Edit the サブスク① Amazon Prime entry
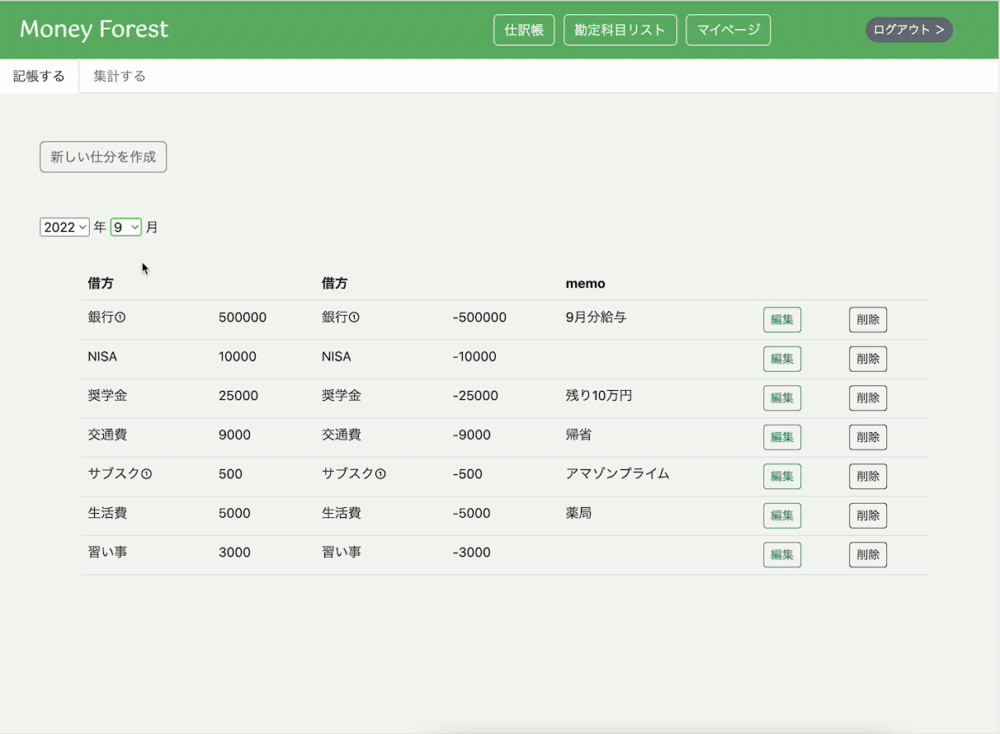 coord(781,476)
